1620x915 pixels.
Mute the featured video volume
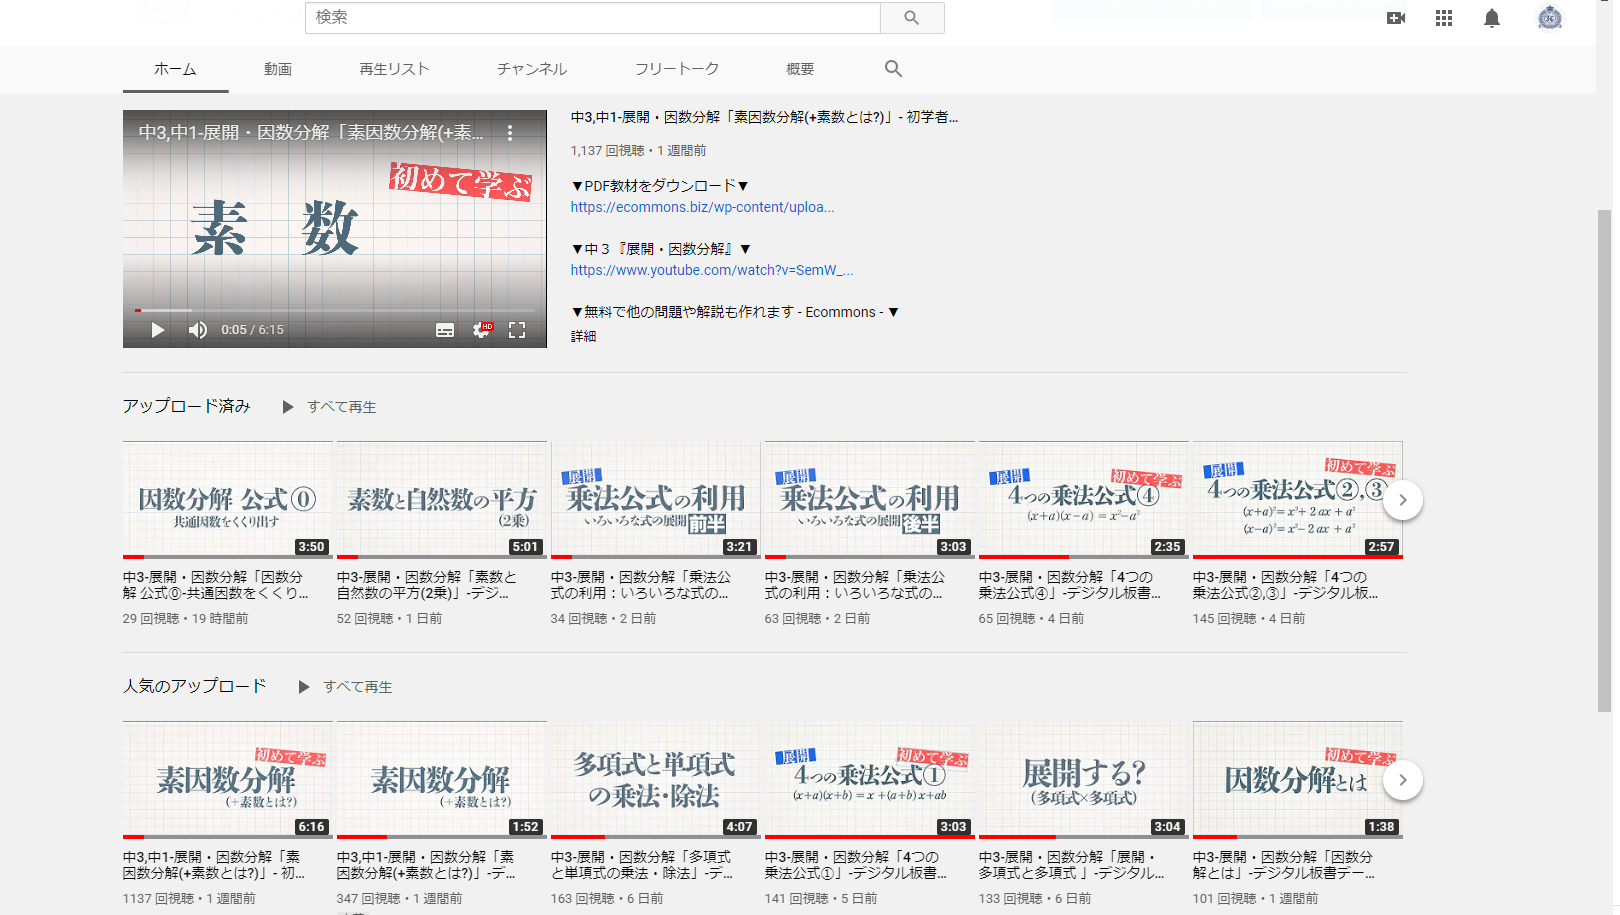pos(198,330)
